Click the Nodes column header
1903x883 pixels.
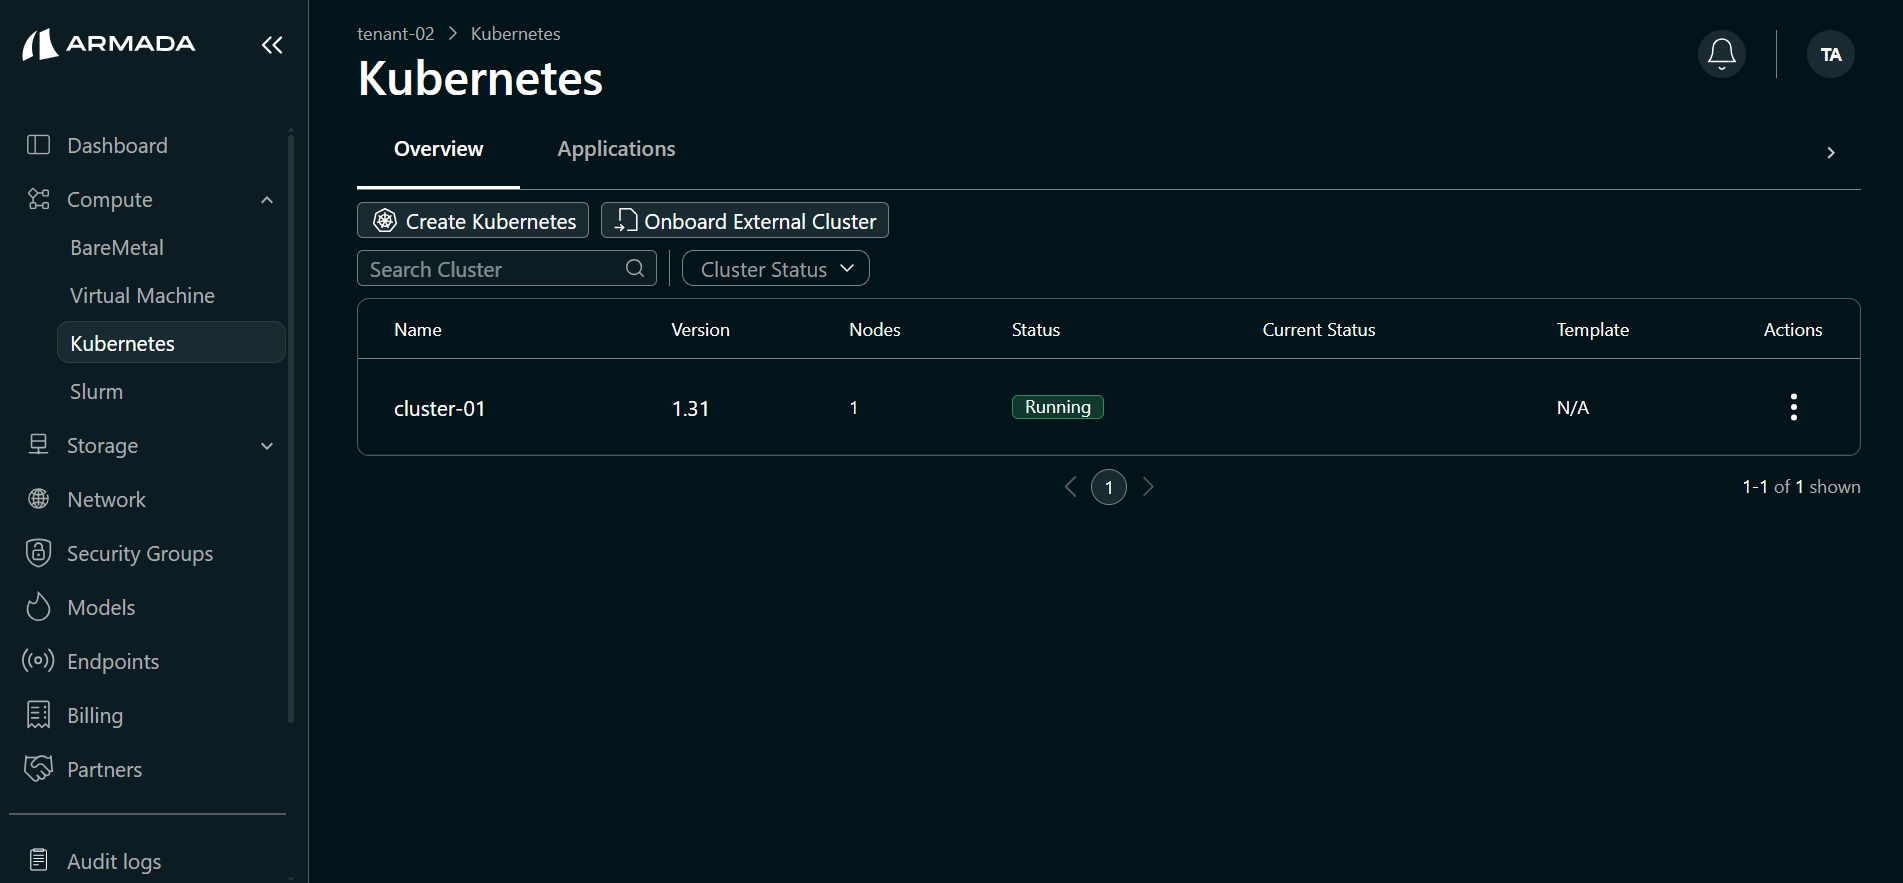click(x=875, y=329)
